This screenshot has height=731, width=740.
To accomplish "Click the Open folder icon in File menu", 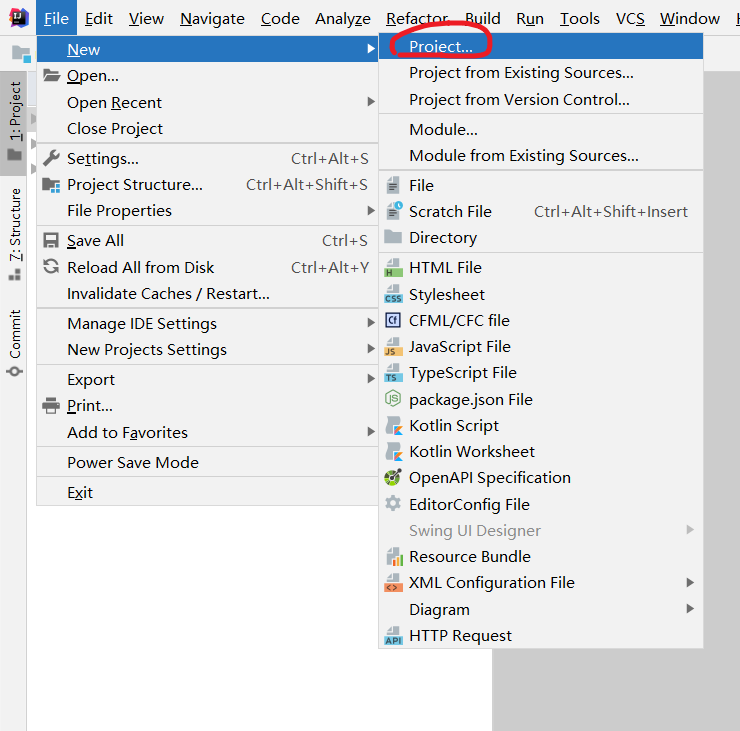I will [x=51, y=76].
